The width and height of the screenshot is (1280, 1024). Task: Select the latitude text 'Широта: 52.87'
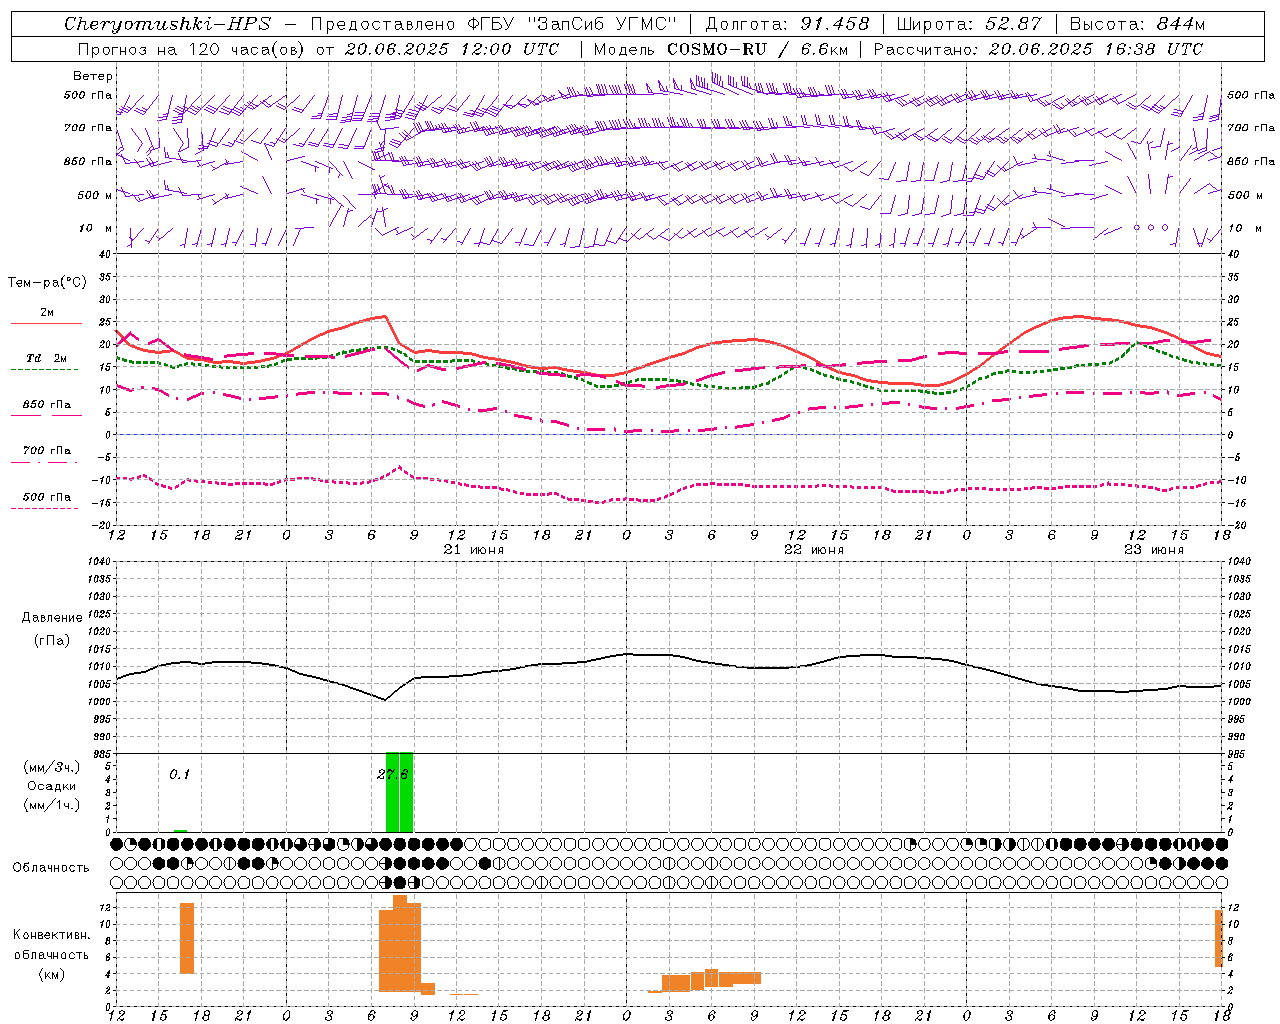[x=969, y=24]
